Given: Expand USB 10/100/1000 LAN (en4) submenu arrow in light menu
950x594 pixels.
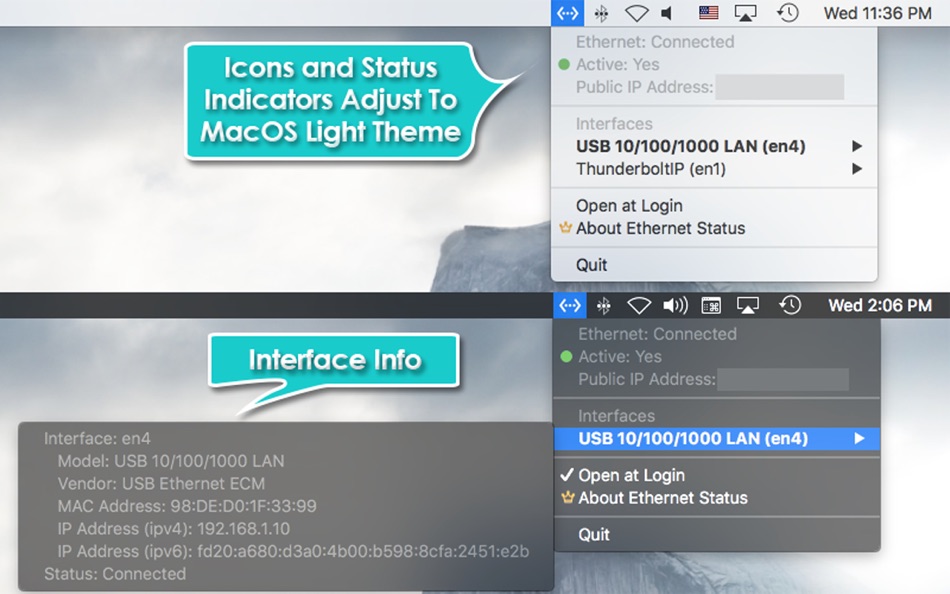Looking at the screenshot, I should pyautogui.click(x=857, y=146).
